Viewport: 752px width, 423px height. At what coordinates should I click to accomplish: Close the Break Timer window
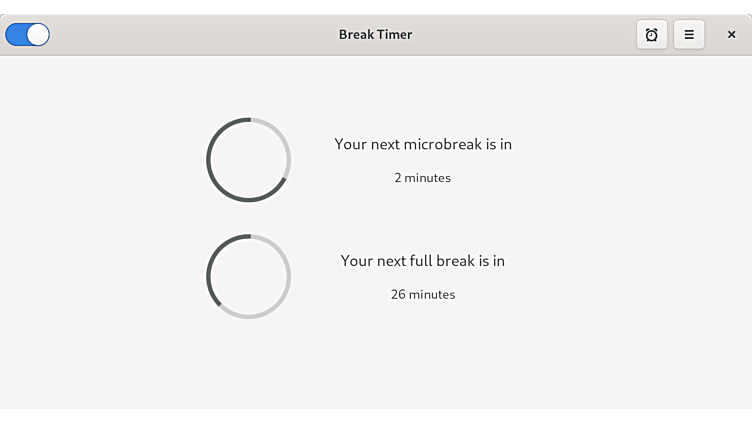click(731, 35)
